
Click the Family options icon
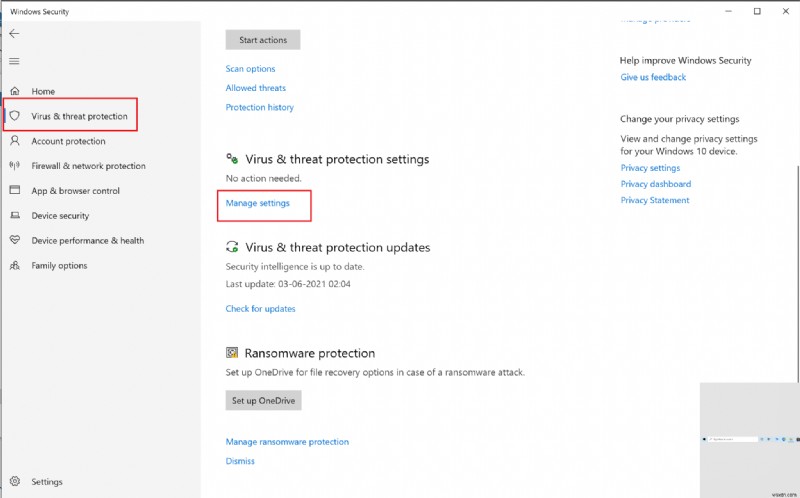pos(15,266)
